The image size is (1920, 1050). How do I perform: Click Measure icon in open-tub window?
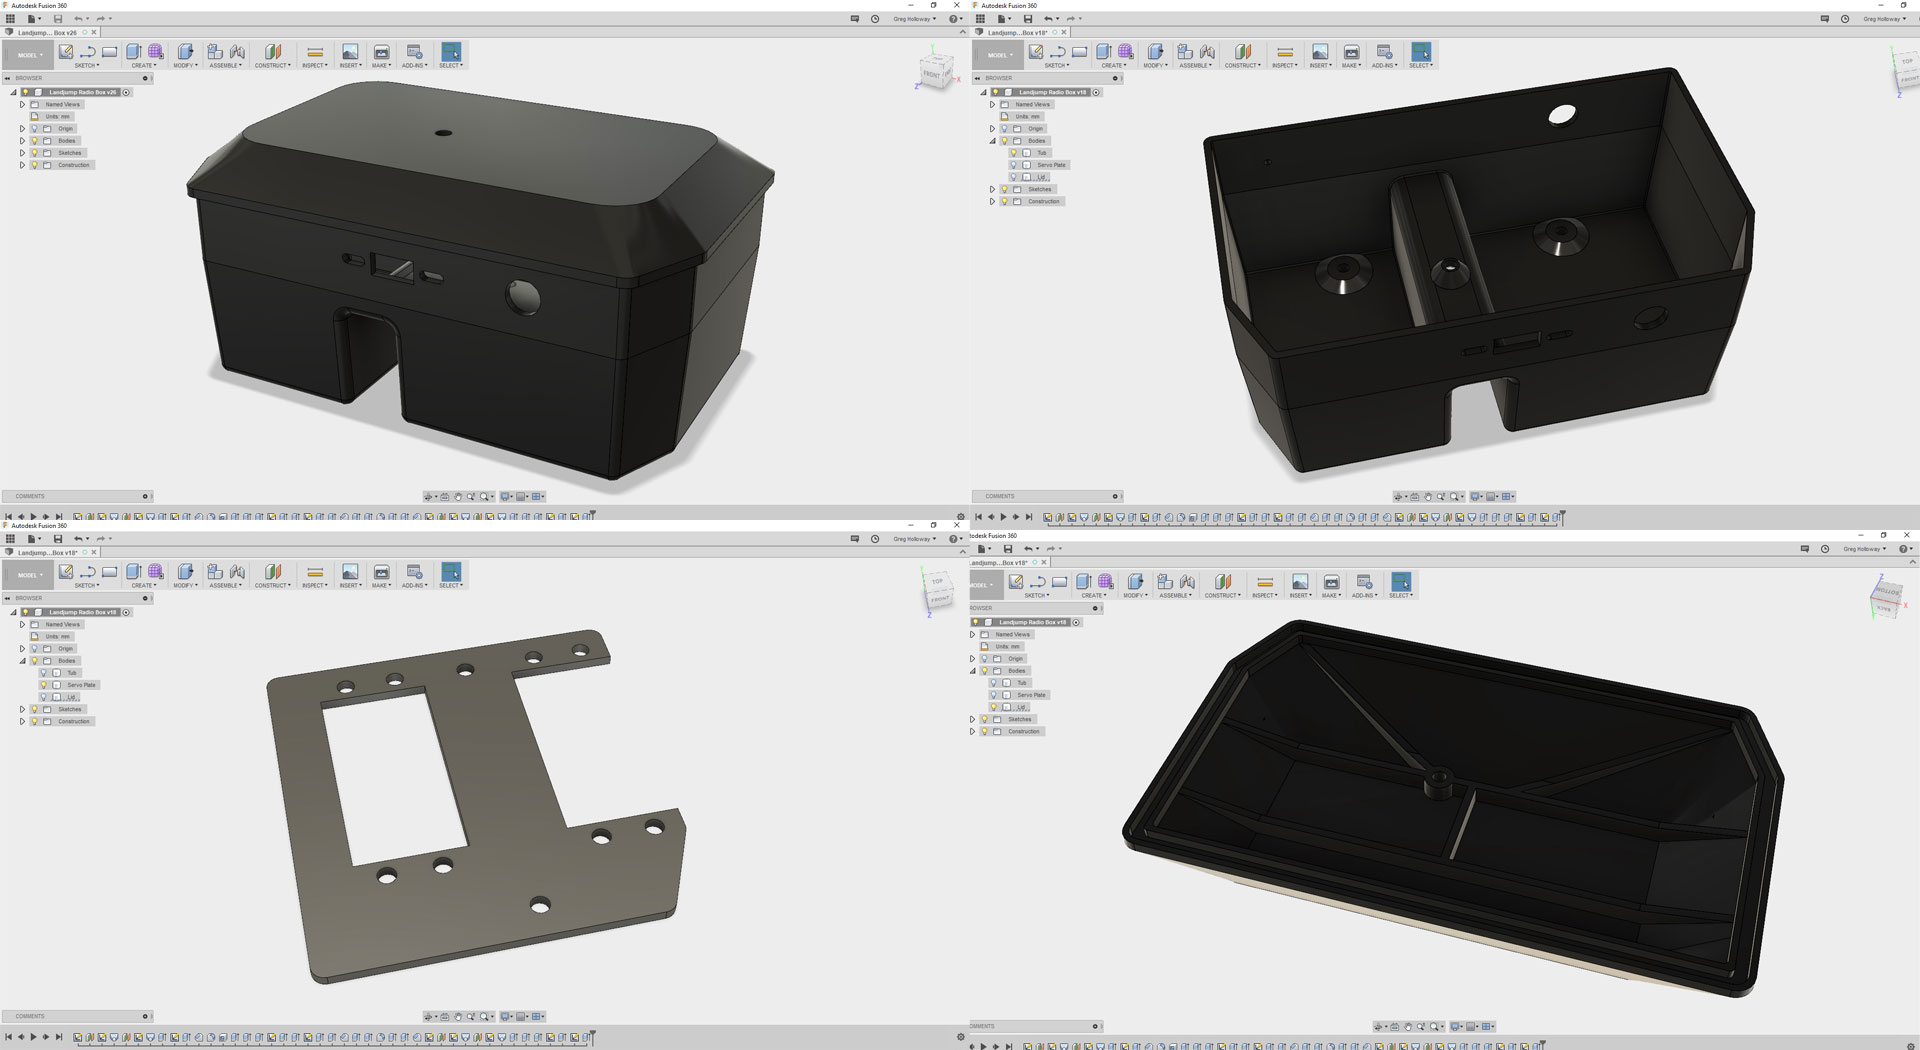coord(1285,52)
